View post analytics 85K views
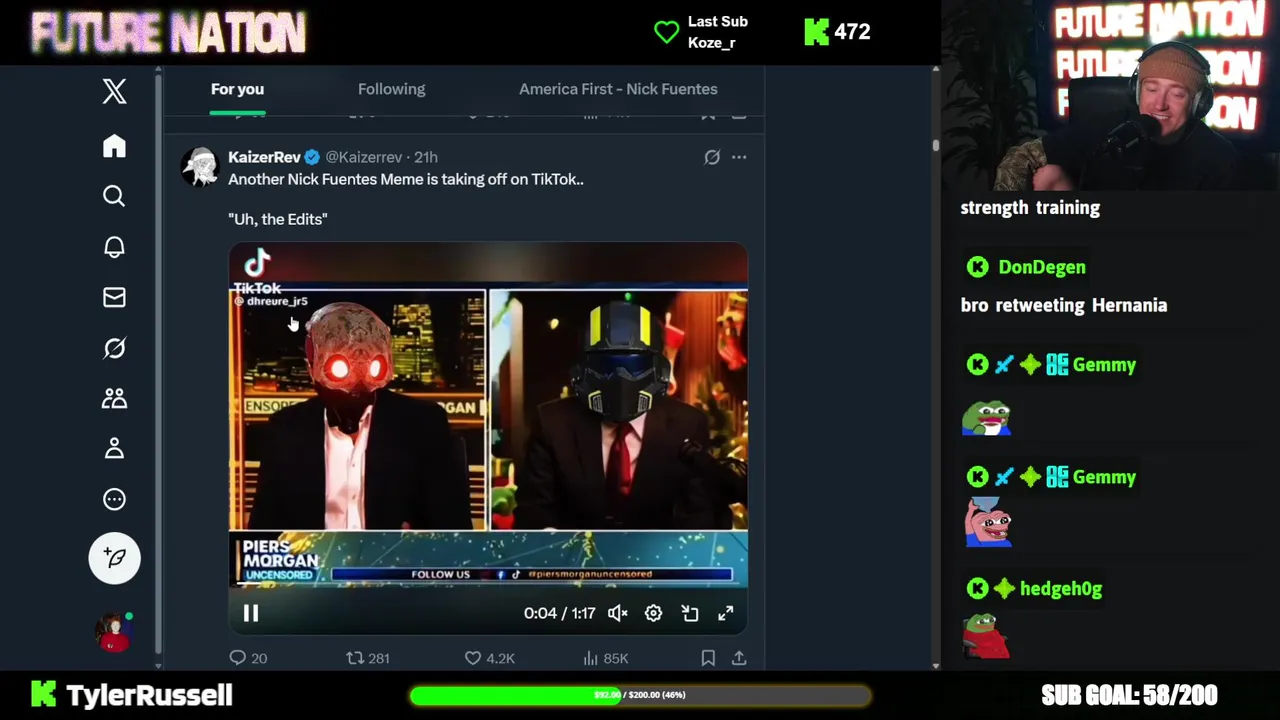The width and height of the screenshot is (1280, 720). click(606, 658)
